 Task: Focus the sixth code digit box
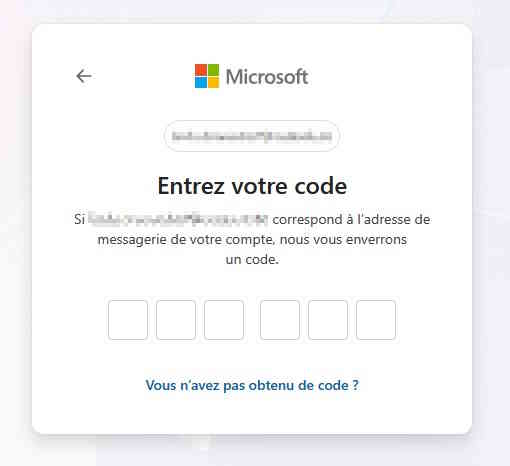tap(376, 320)
